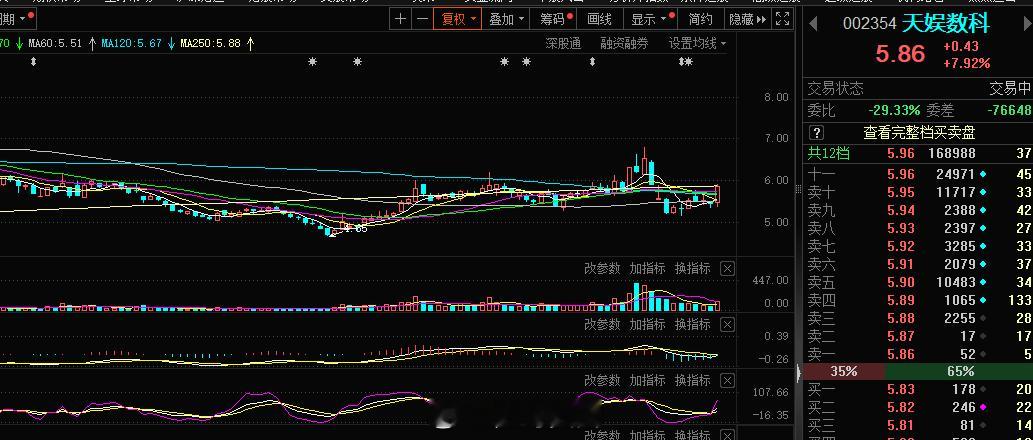
Task: Click 交易中 trading status
Action: pyautogui.click(x=1010, y=88)
